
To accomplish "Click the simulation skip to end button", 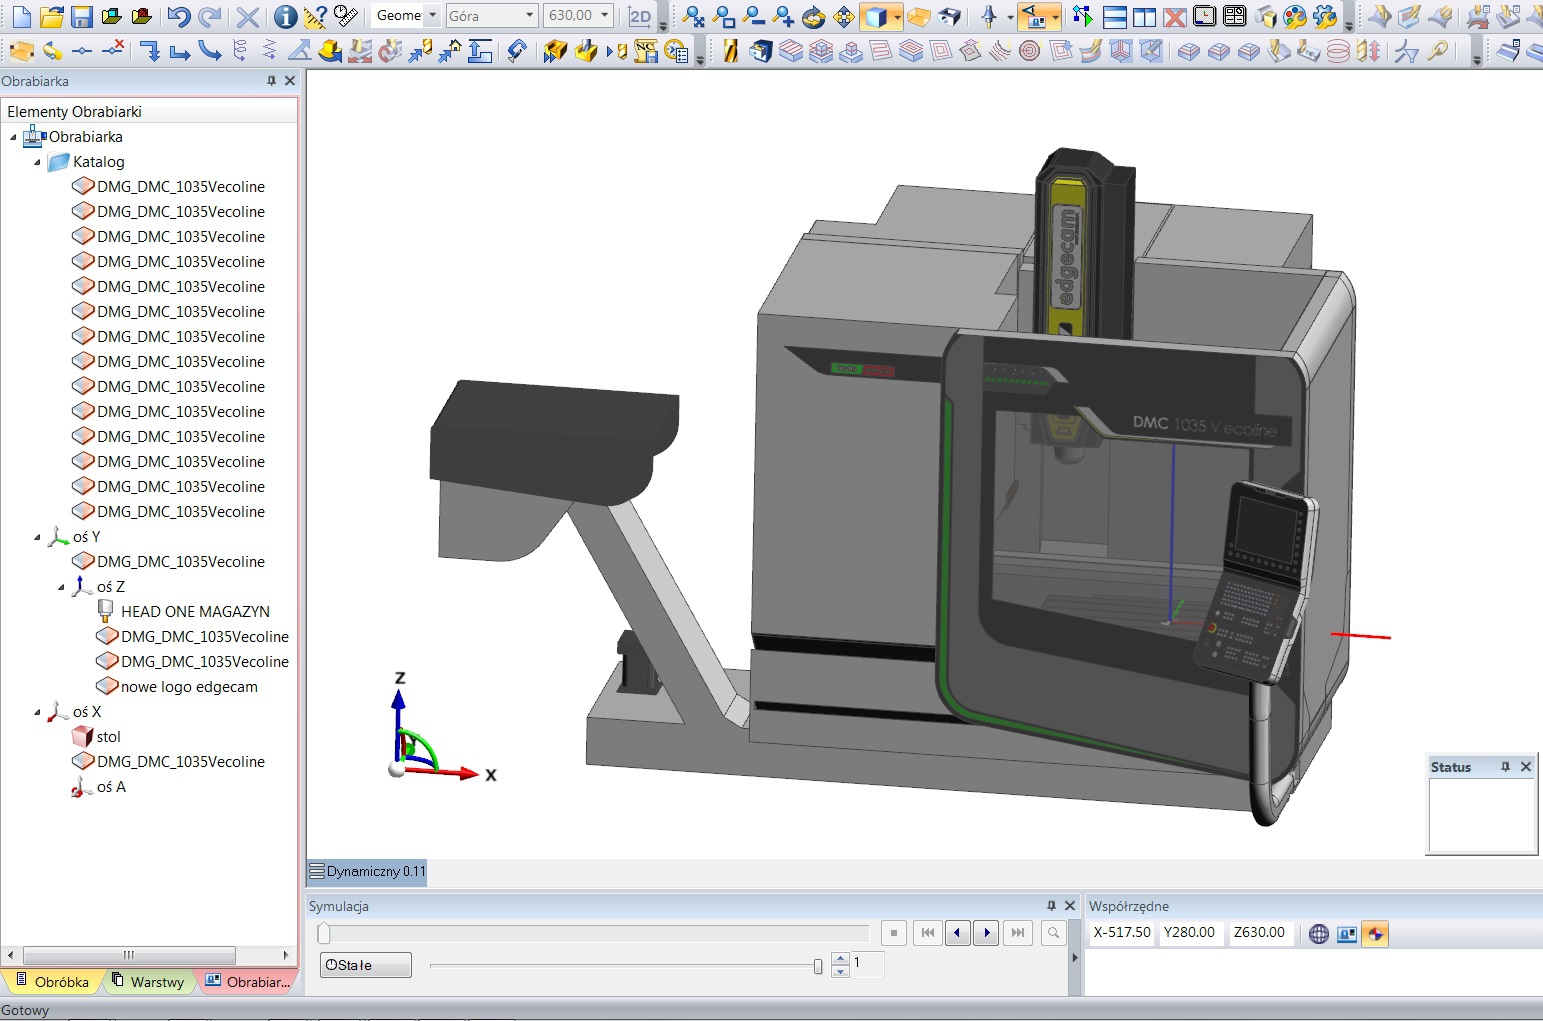I will pos(1017,933).
